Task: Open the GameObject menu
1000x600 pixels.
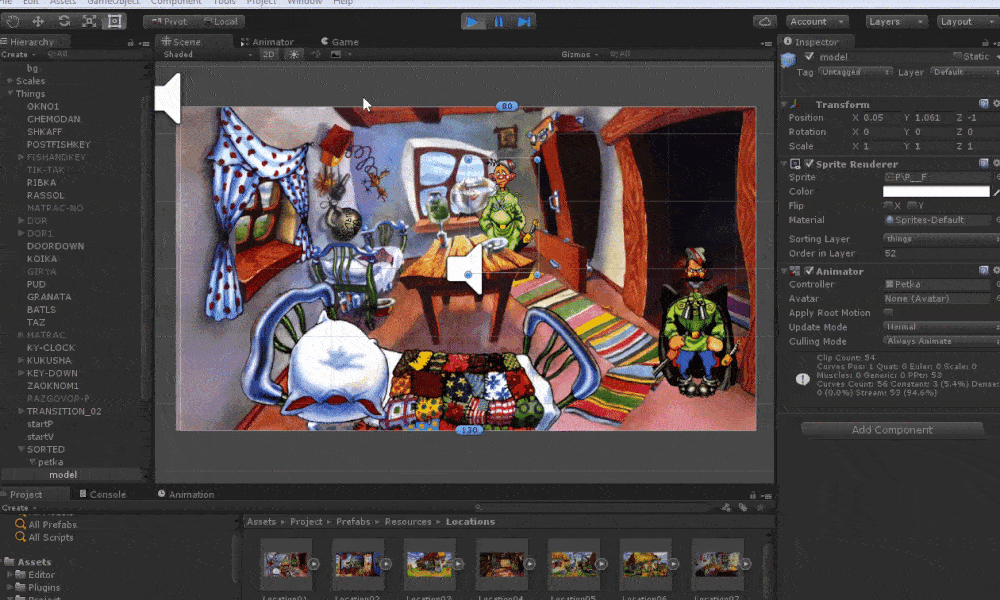Action: [113, 3]
